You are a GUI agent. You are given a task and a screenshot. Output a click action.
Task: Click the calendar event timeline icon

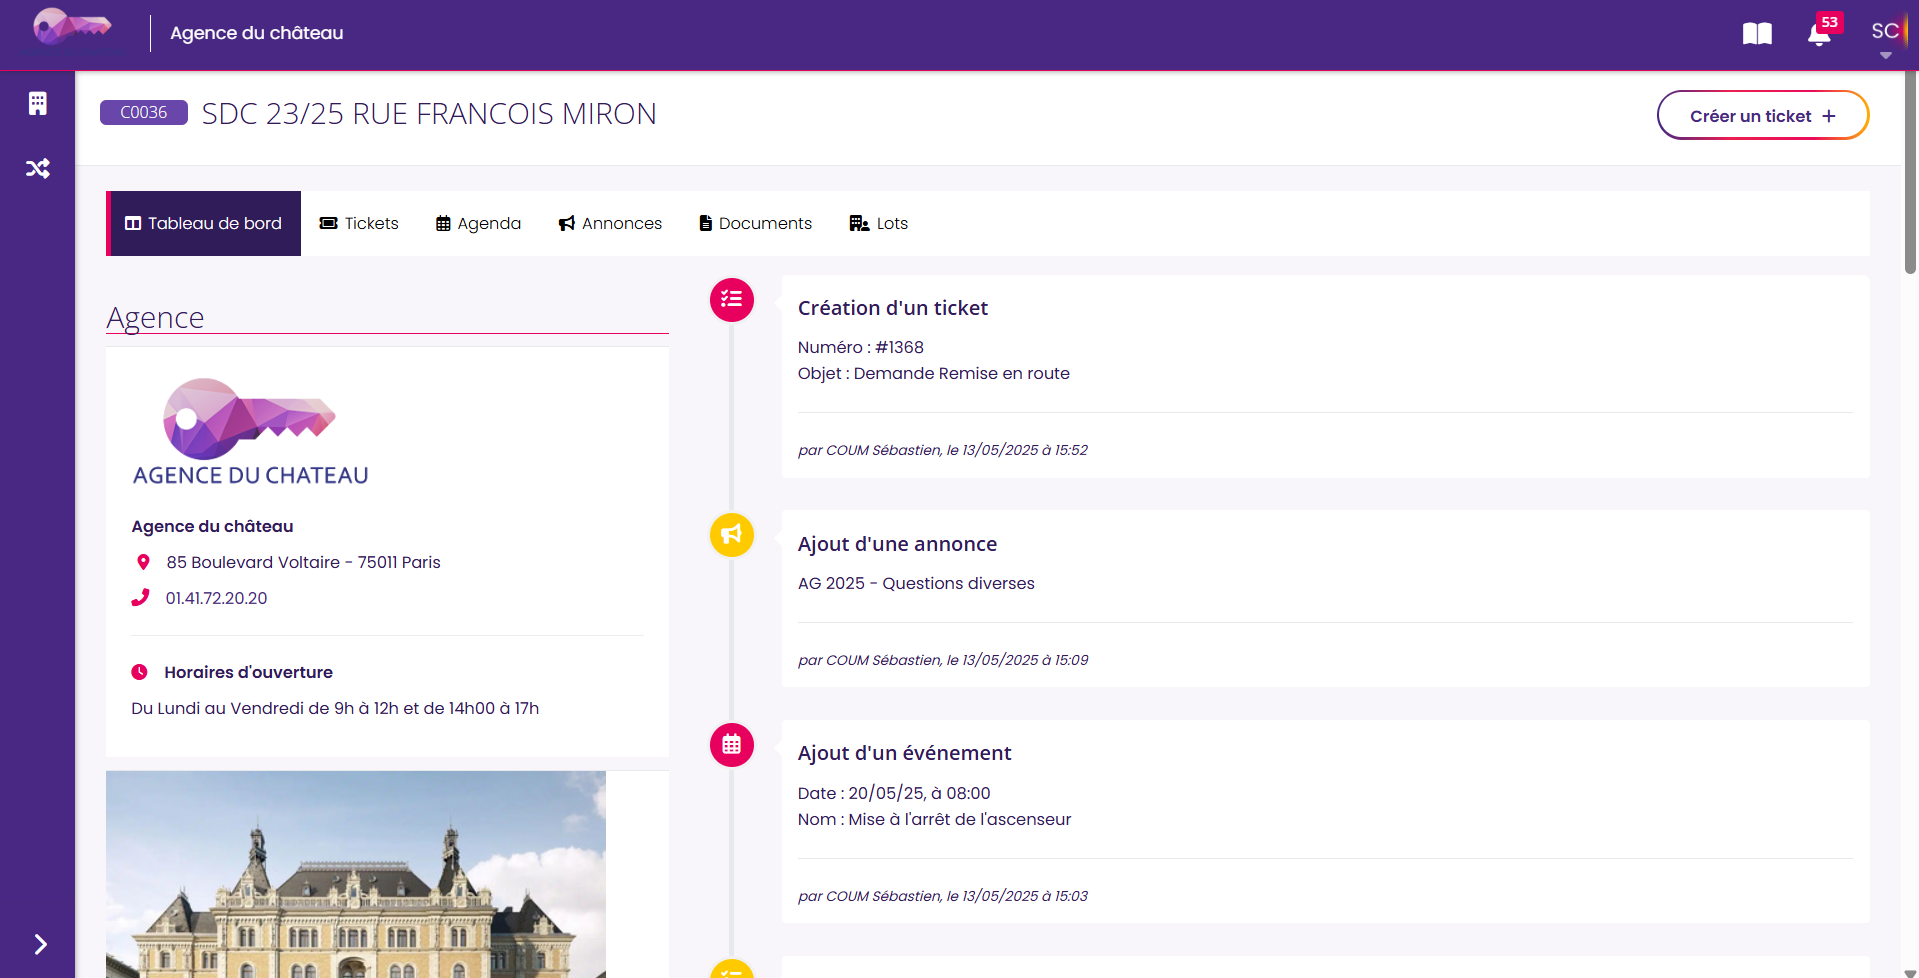coord(732,745)
